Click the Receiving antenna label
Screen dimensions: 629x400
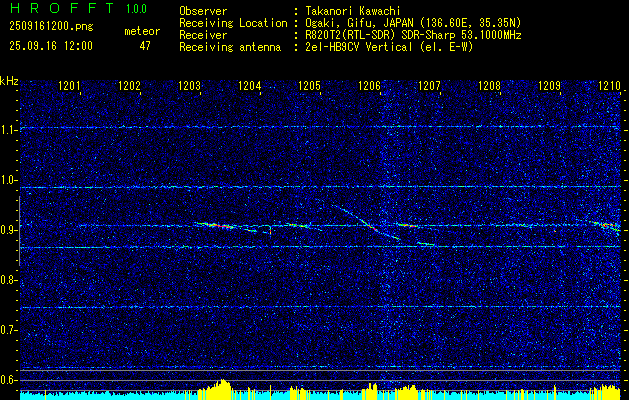(x=230, y=47)
